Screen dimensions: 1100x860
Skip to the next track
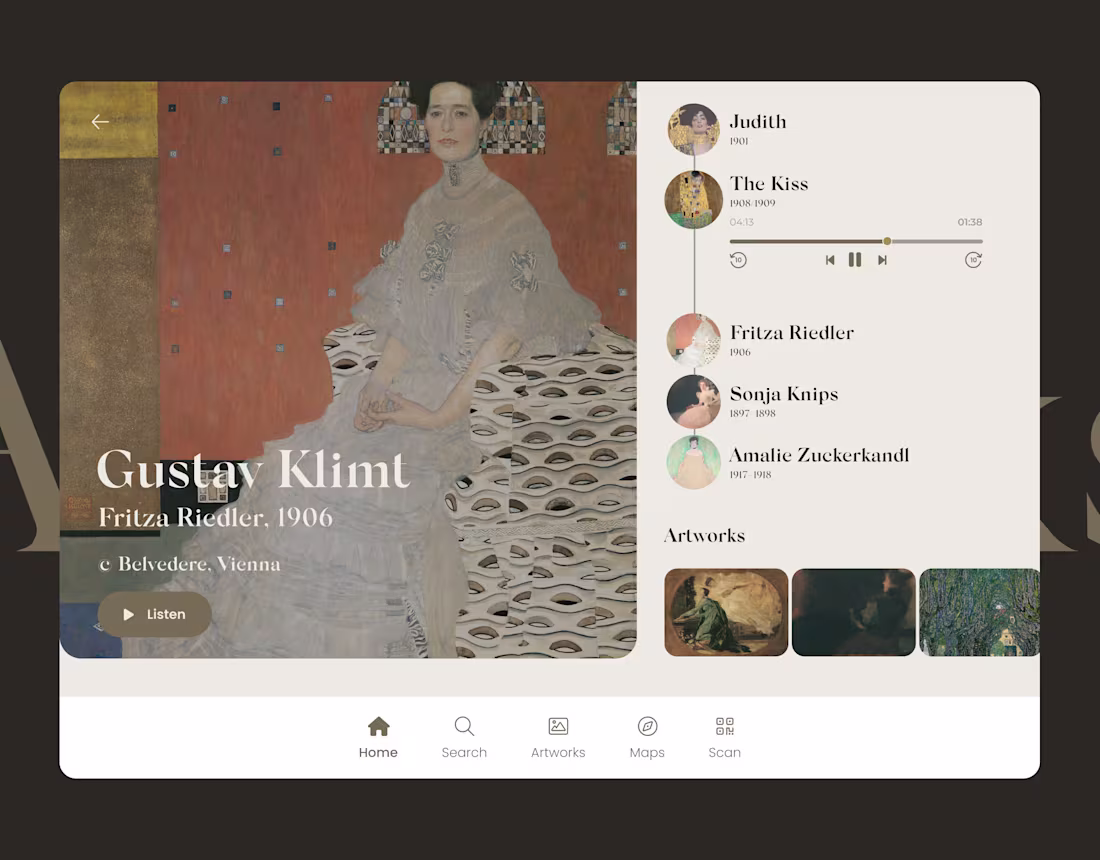coord(883,260)
